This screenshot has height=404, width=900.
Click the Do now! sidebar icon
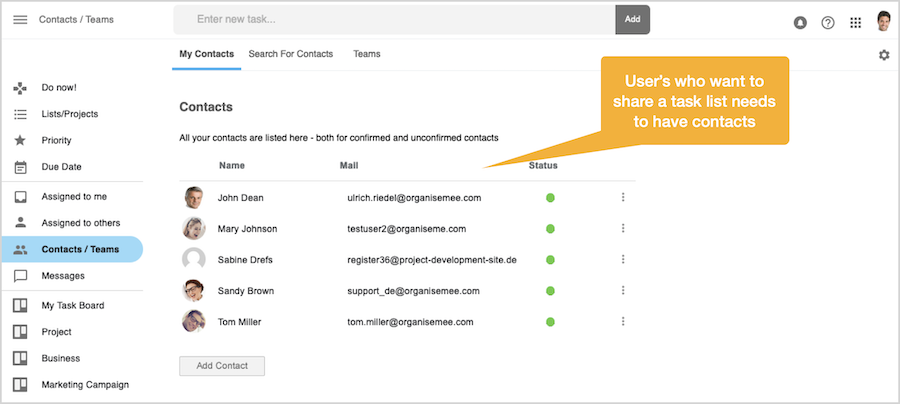pos(20,88)
